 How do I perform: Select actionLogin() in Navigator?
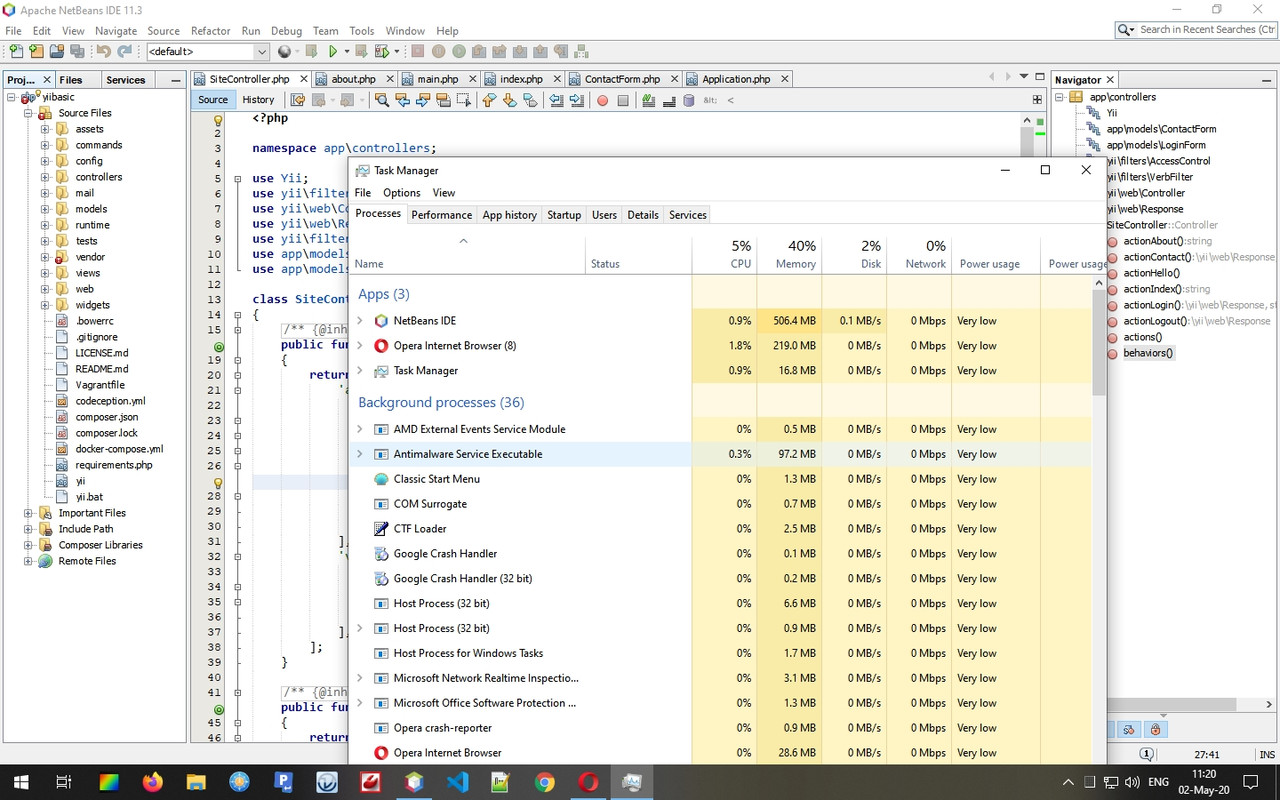(1152, 305)
